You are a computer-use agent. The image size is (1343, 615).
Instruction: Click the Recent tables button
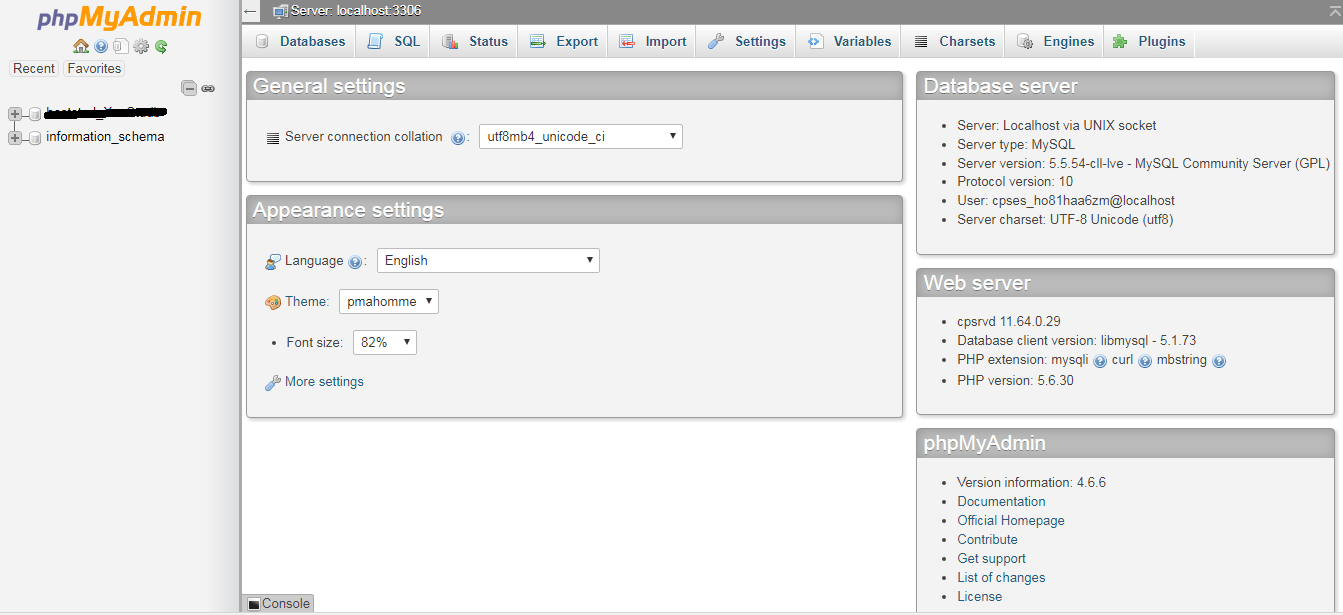34,68
